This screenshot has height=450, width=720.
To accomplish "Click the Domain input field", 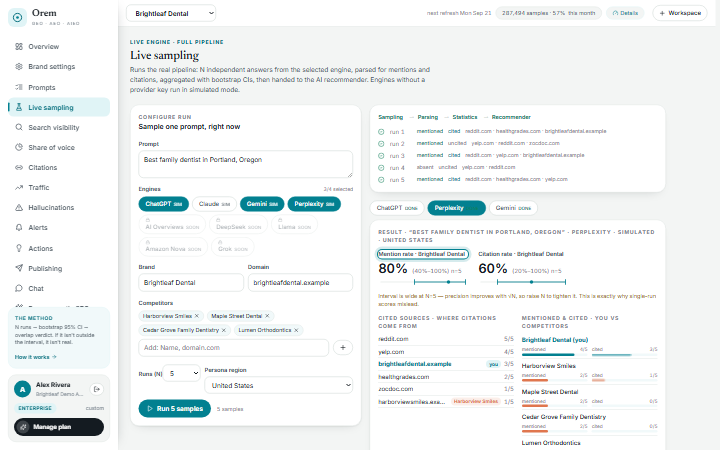I will point(300,282).
